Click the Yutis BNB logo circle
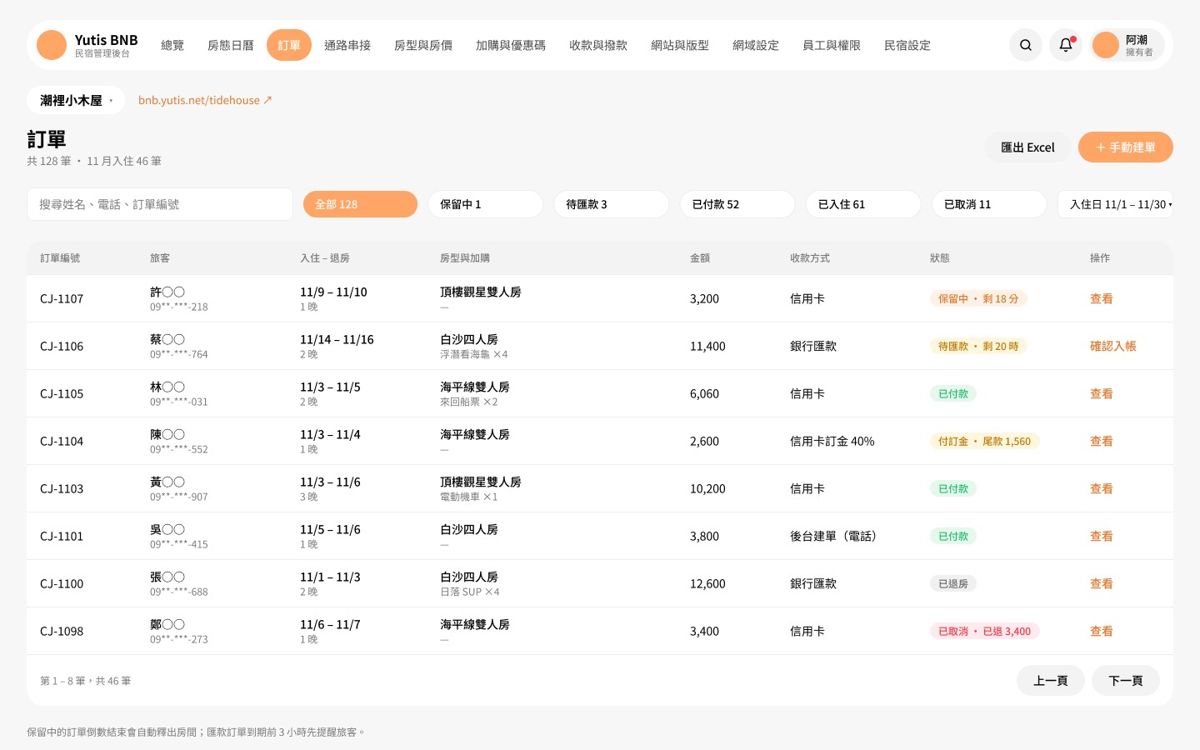The image size is (1200, 750). coord(52,45)
